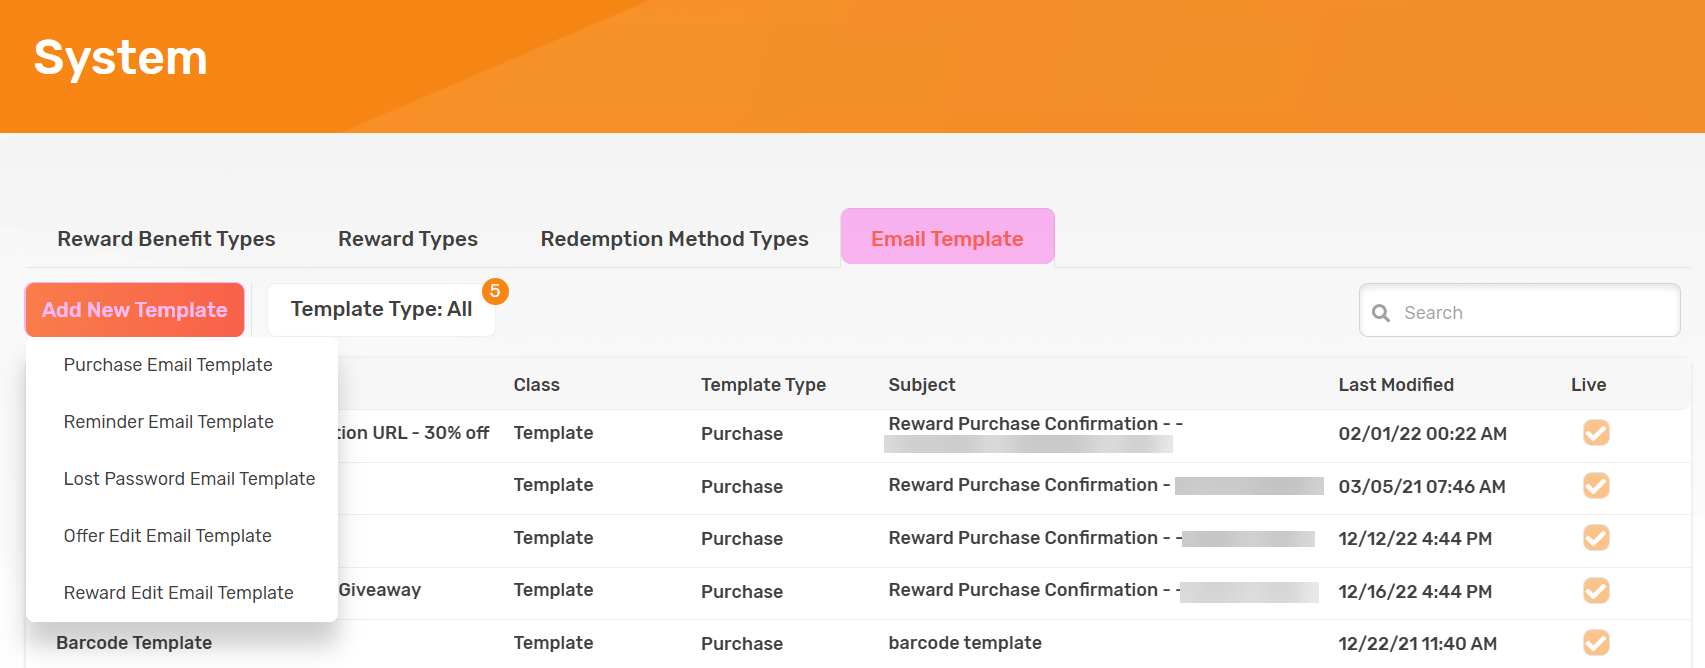
Task: Sort by Last Modified column header
Action: tap(1396, 385)
